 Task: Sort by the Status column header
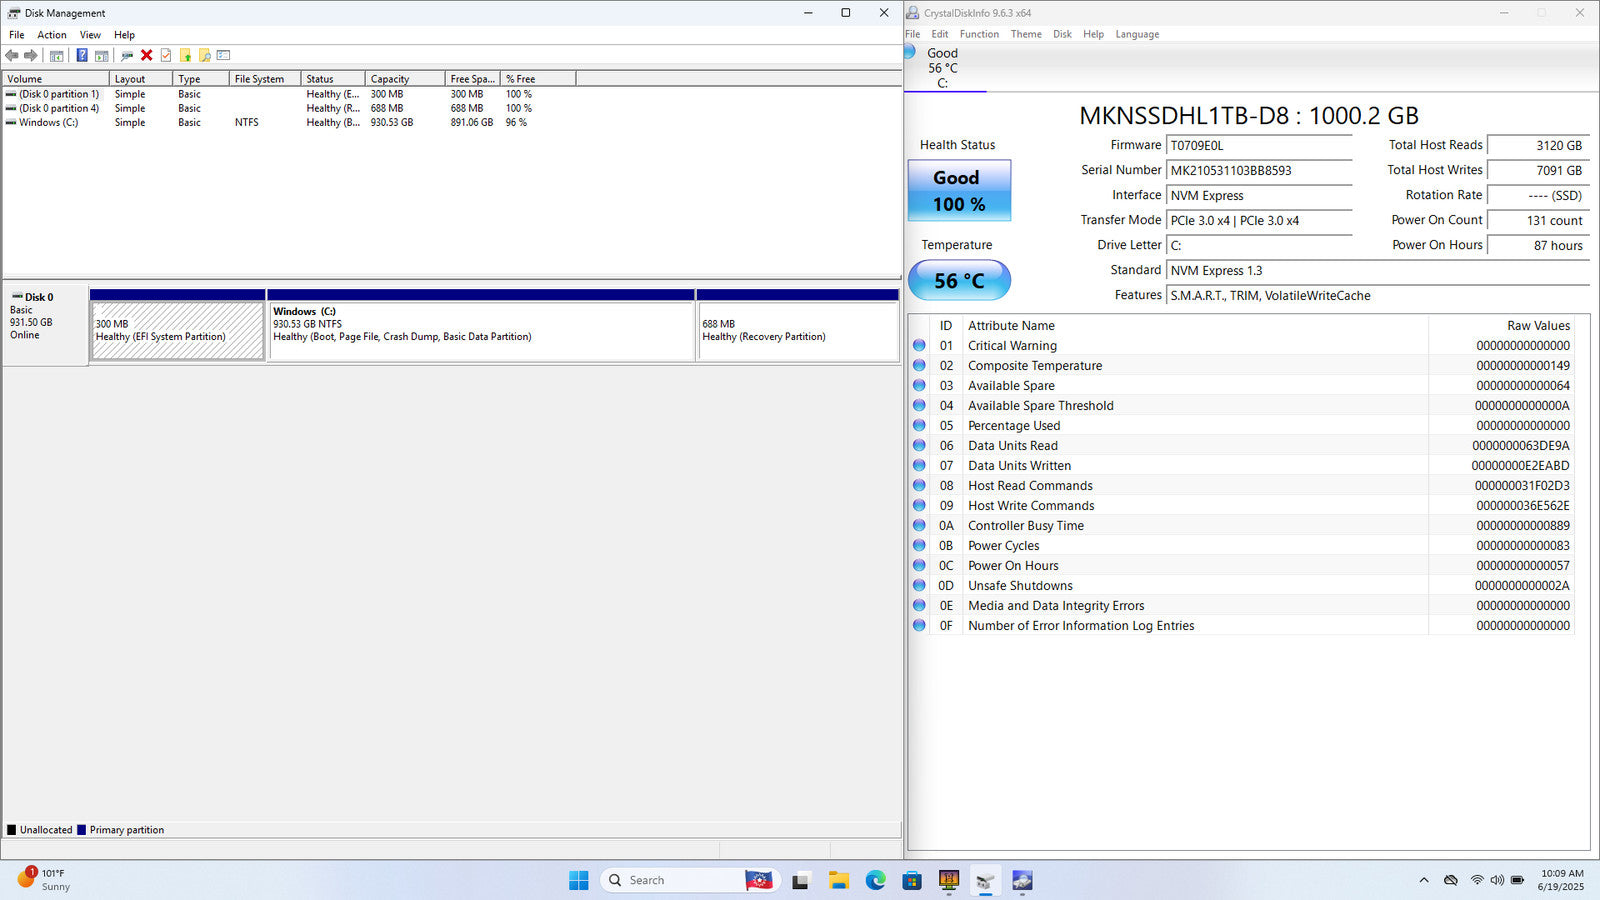pos(332,79)
